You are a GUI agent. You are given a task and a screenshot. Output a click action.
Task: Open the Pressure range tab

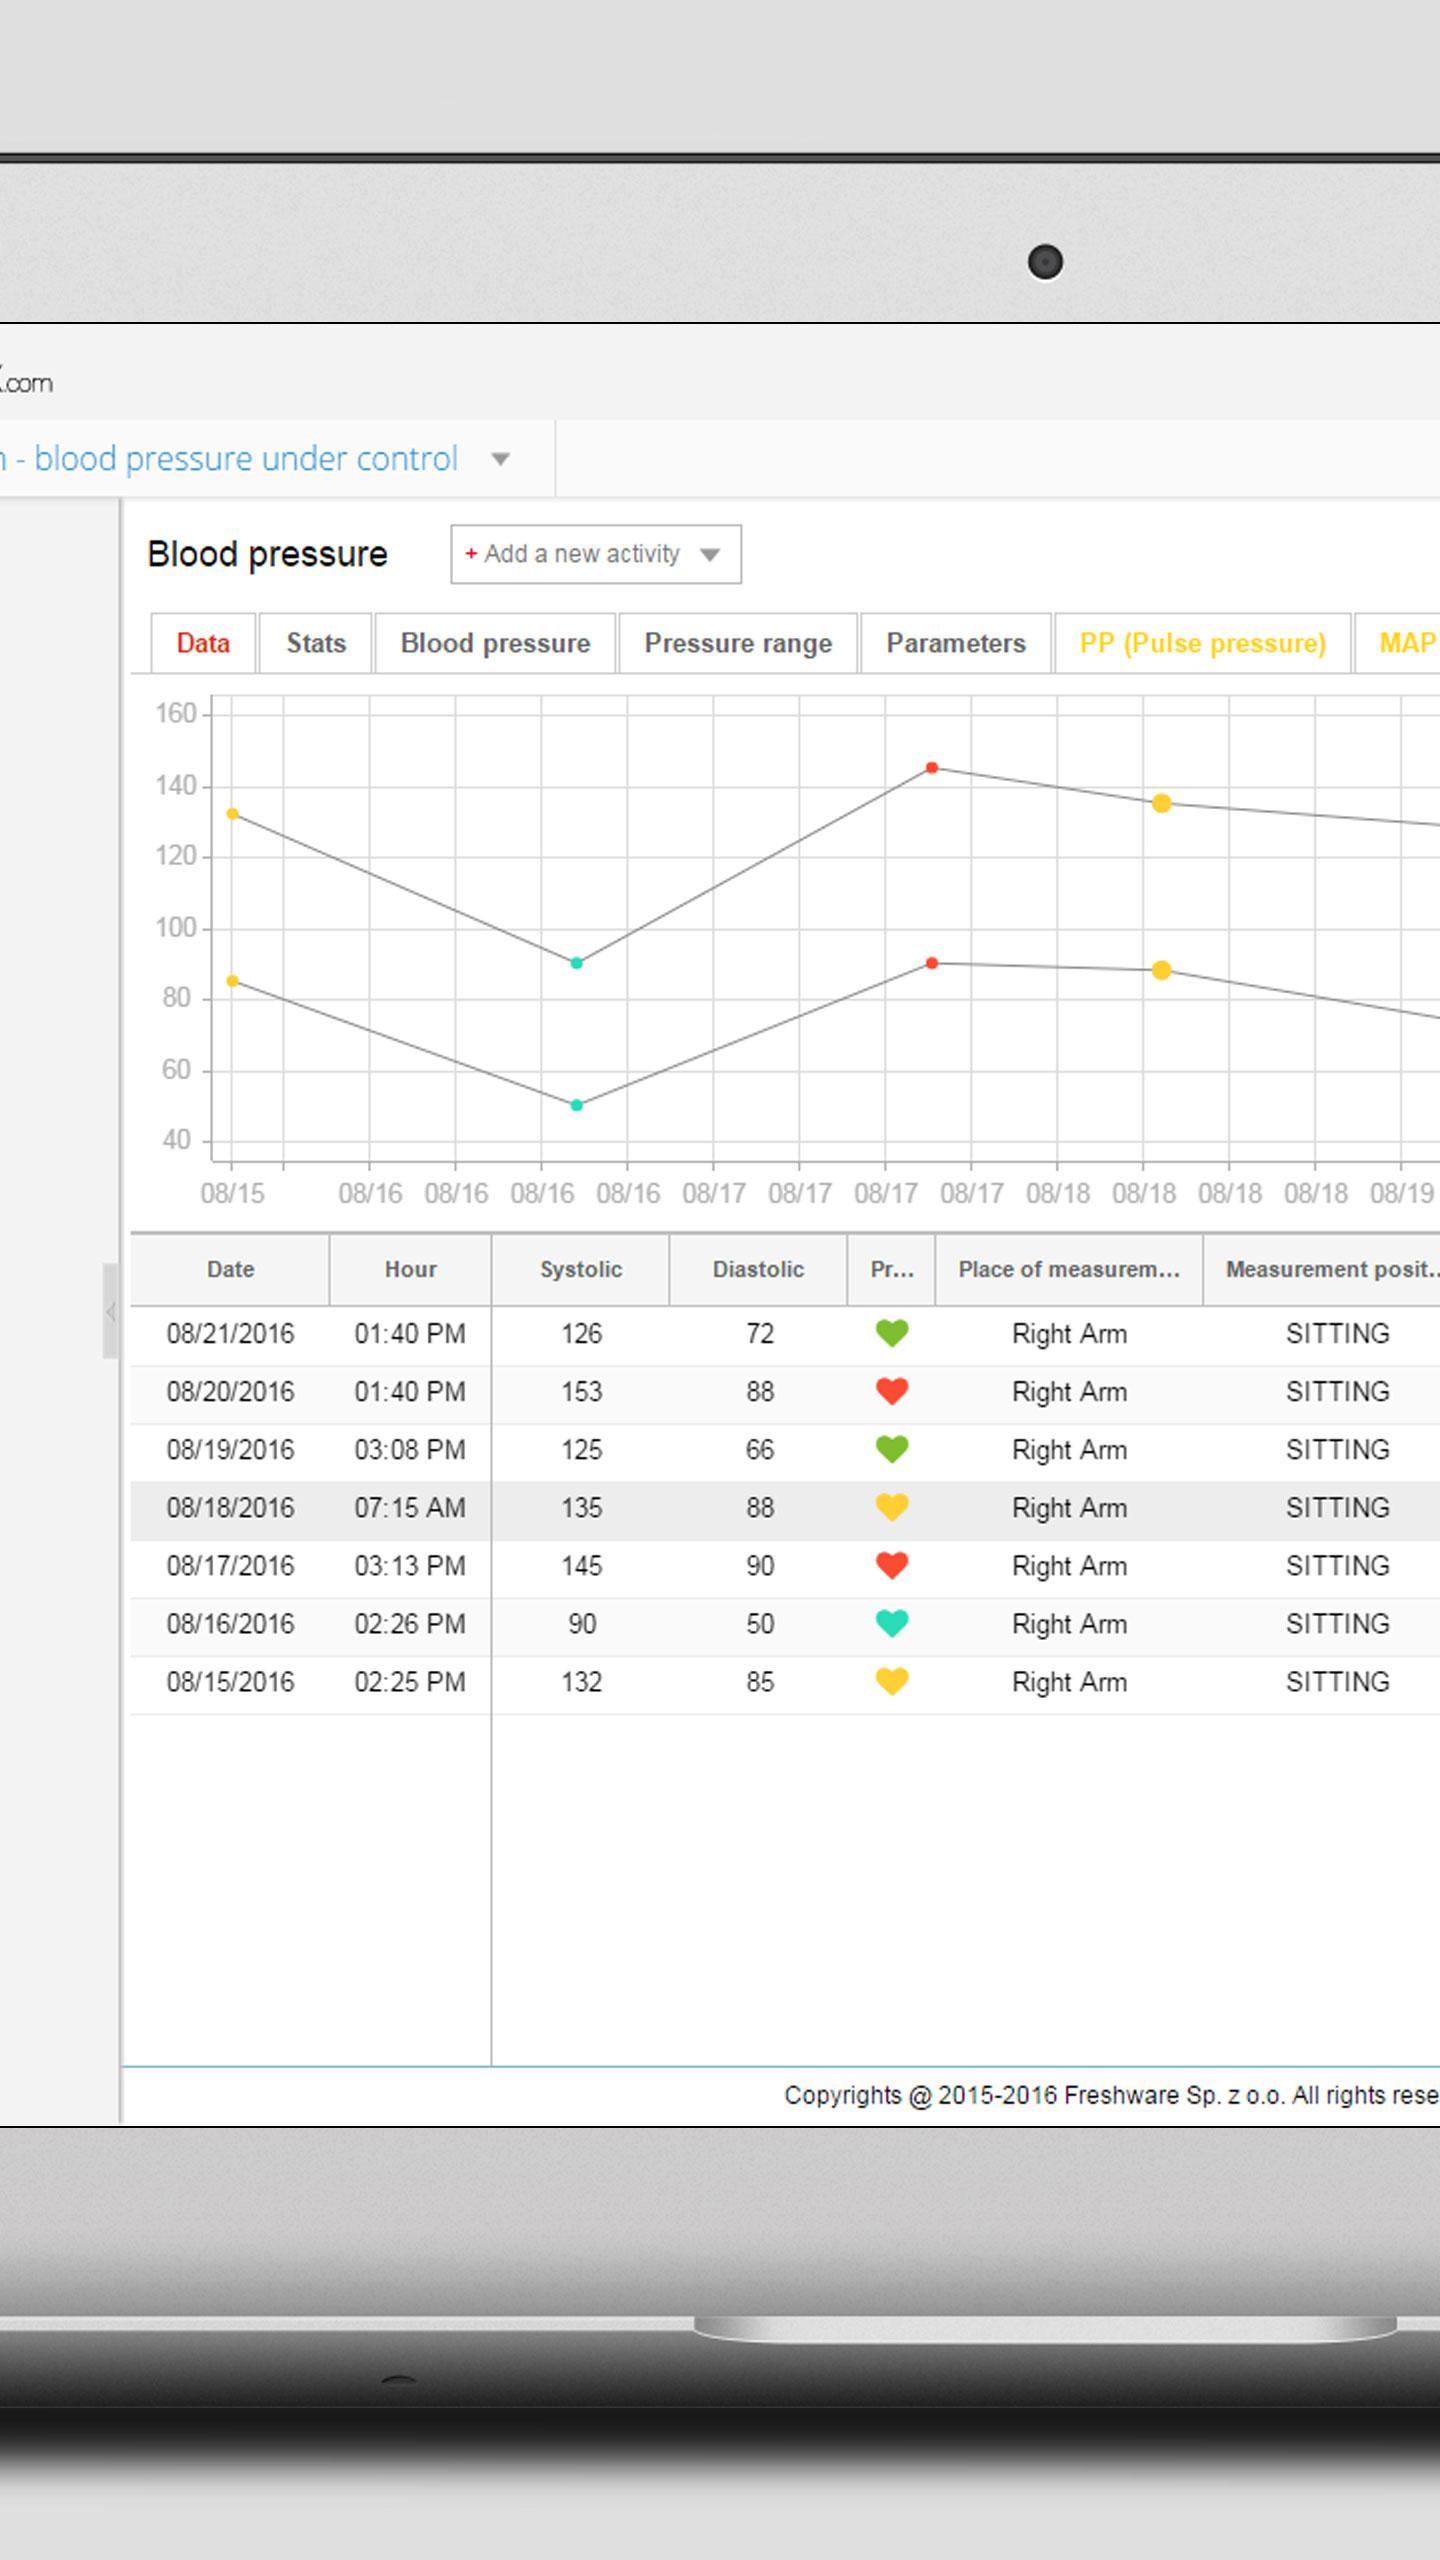[x=738, y=643]
